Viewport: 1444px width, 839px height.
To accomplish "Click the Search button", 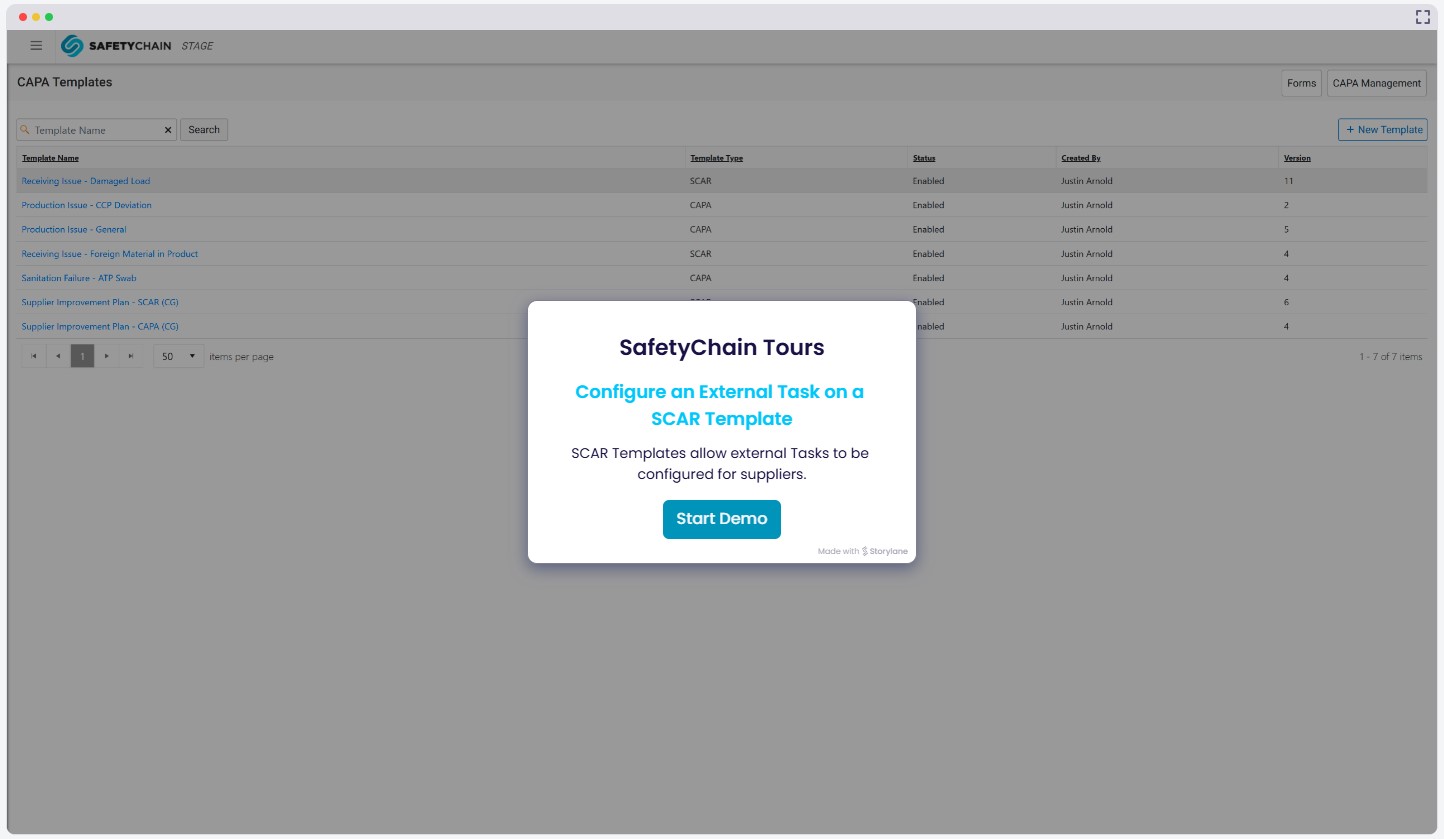I will pyautogui.click(x=204, y=130).
